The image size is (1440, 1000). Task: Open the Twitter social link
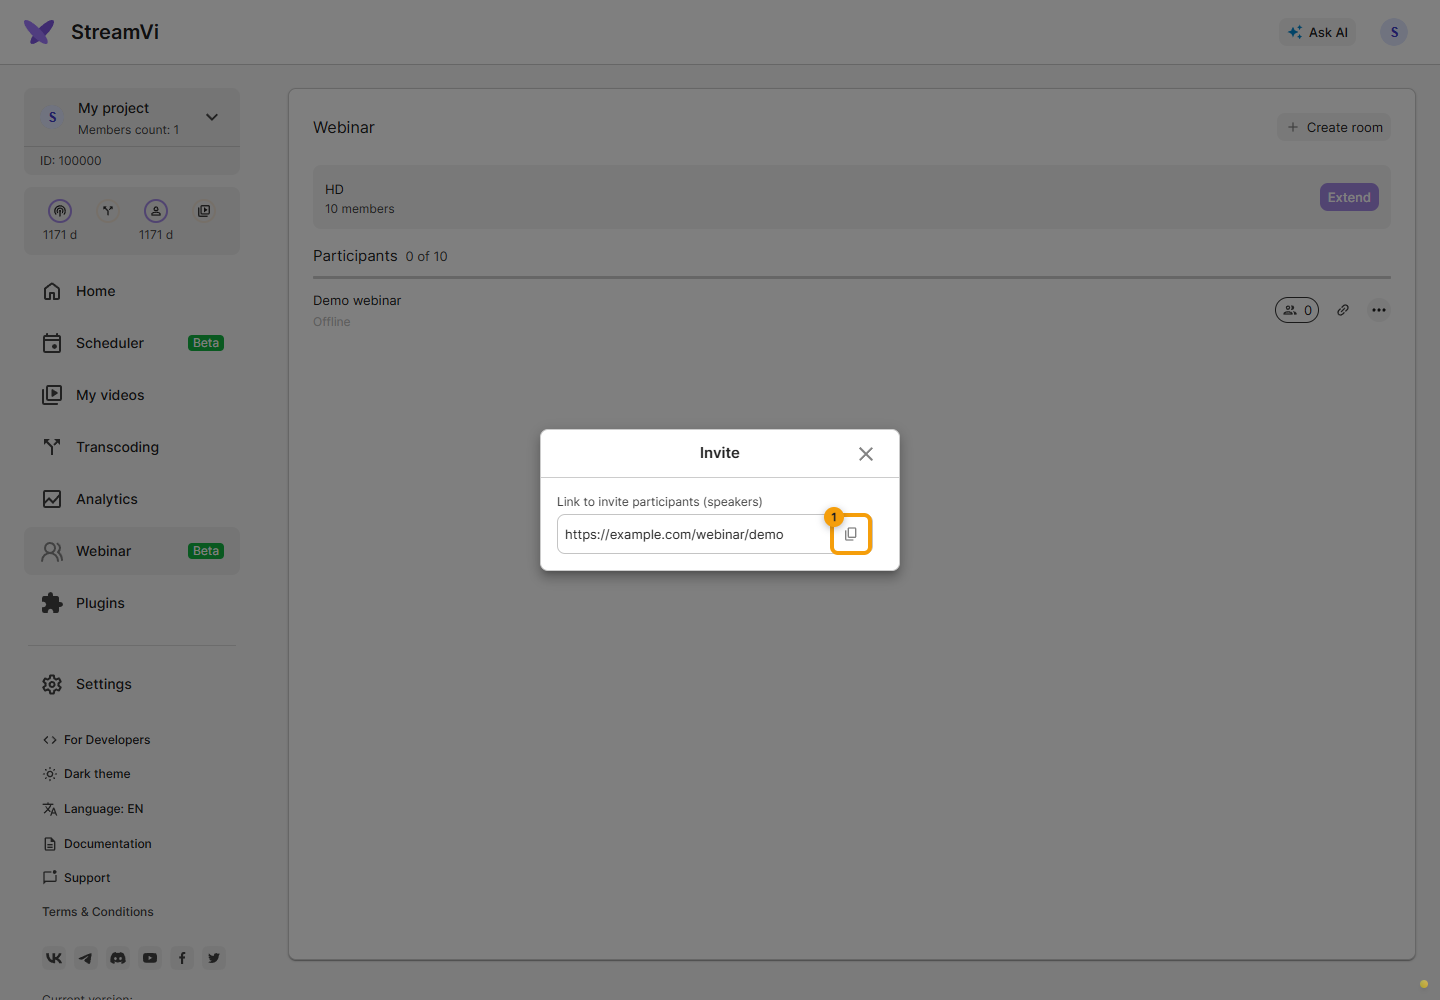pyautogui.click(x=214, y=958)
